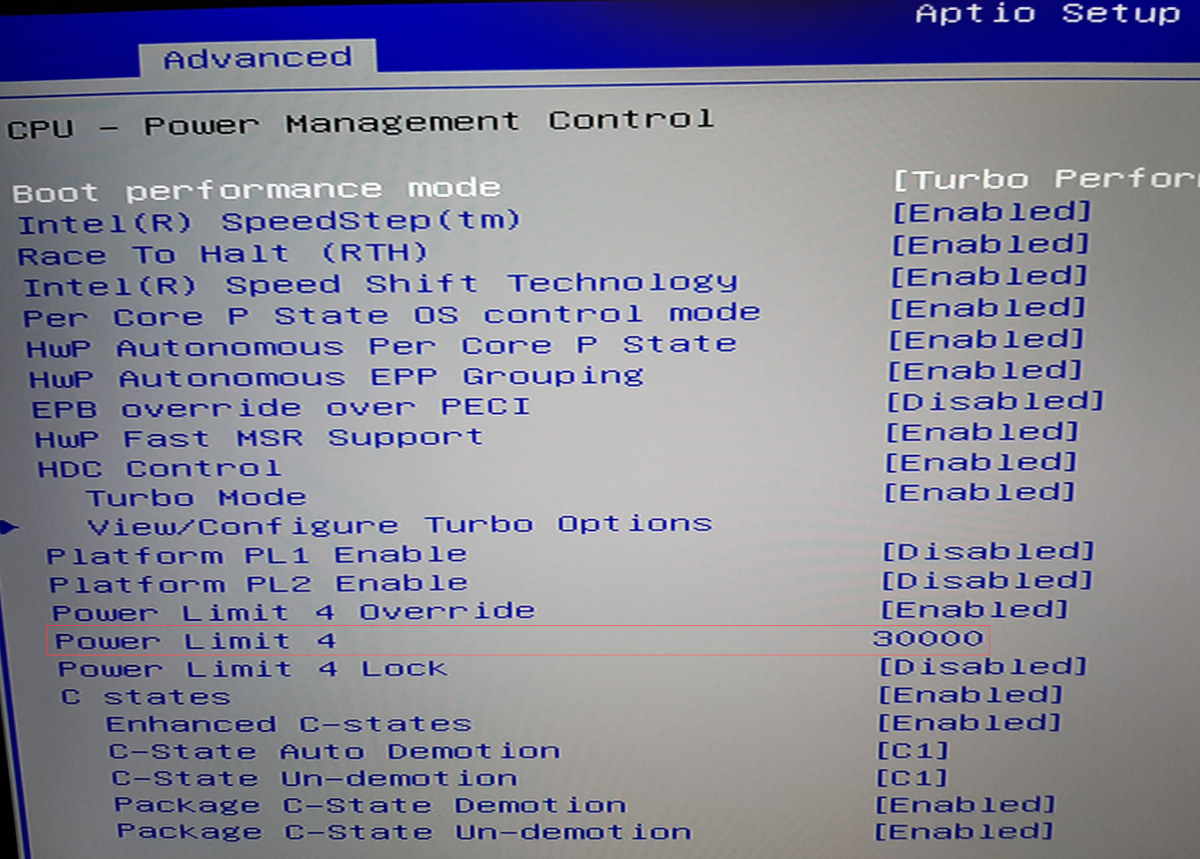
Task: Select Boot performance mode setting
Action: pos(256,189)
